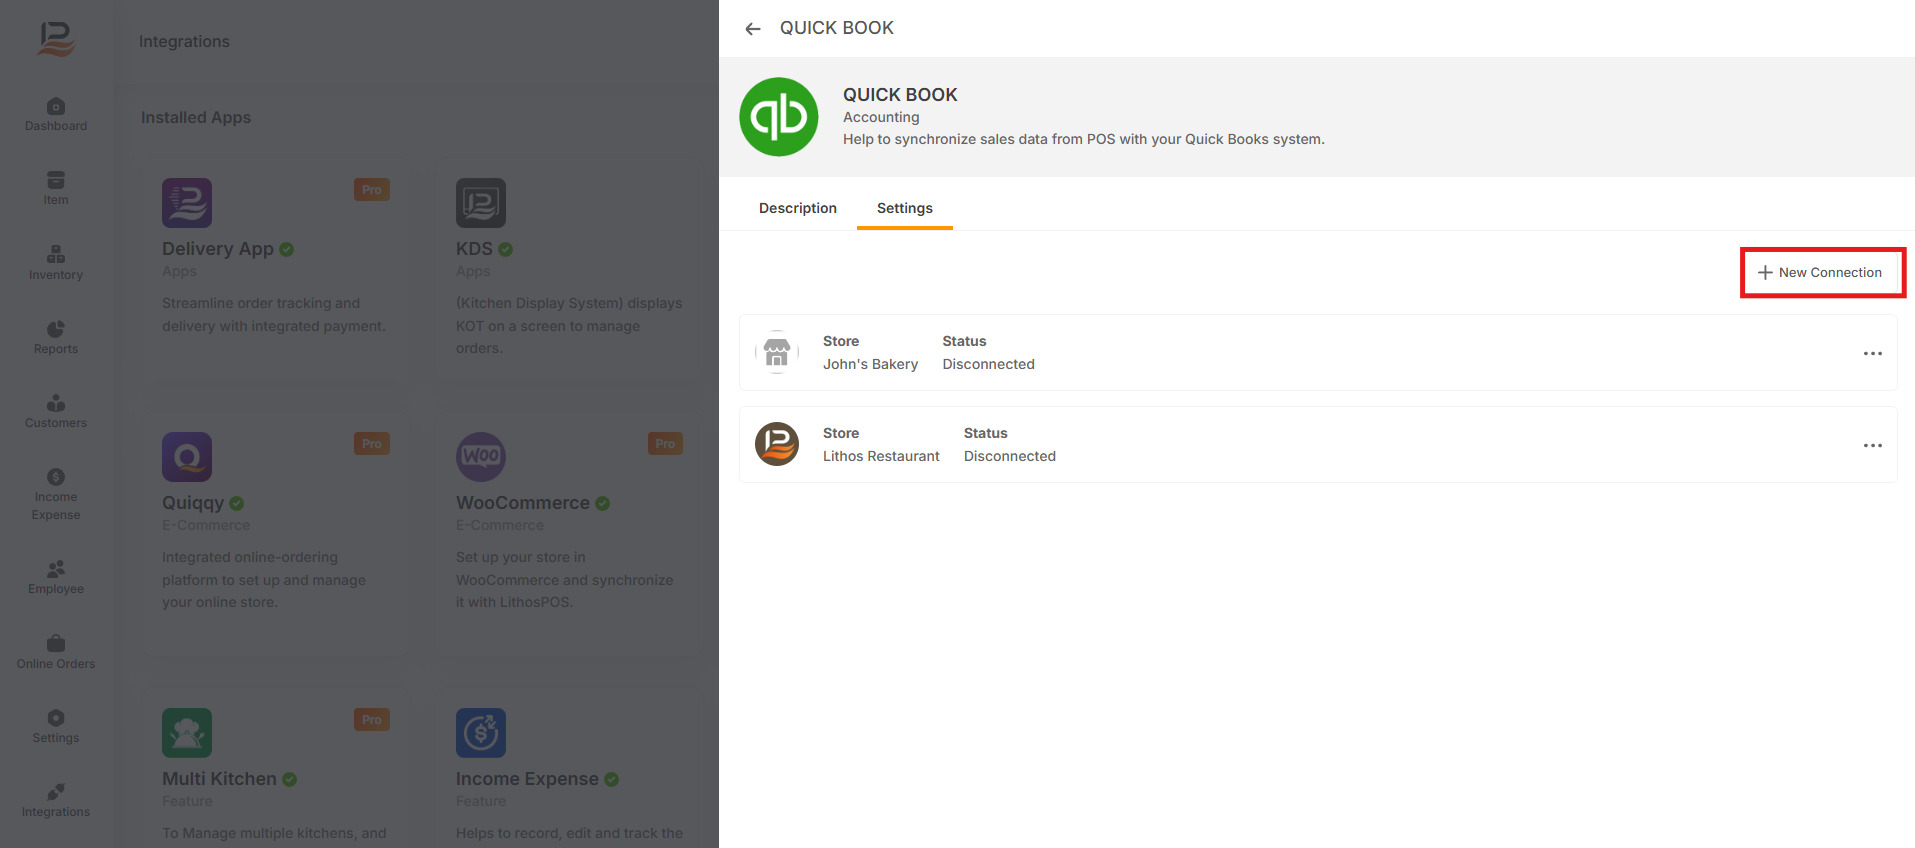Open Income Expense in the sidebar
Image resolution: width=1915 pixels, height=848 pixels.
pyautogui.click(x=56, y=494)
